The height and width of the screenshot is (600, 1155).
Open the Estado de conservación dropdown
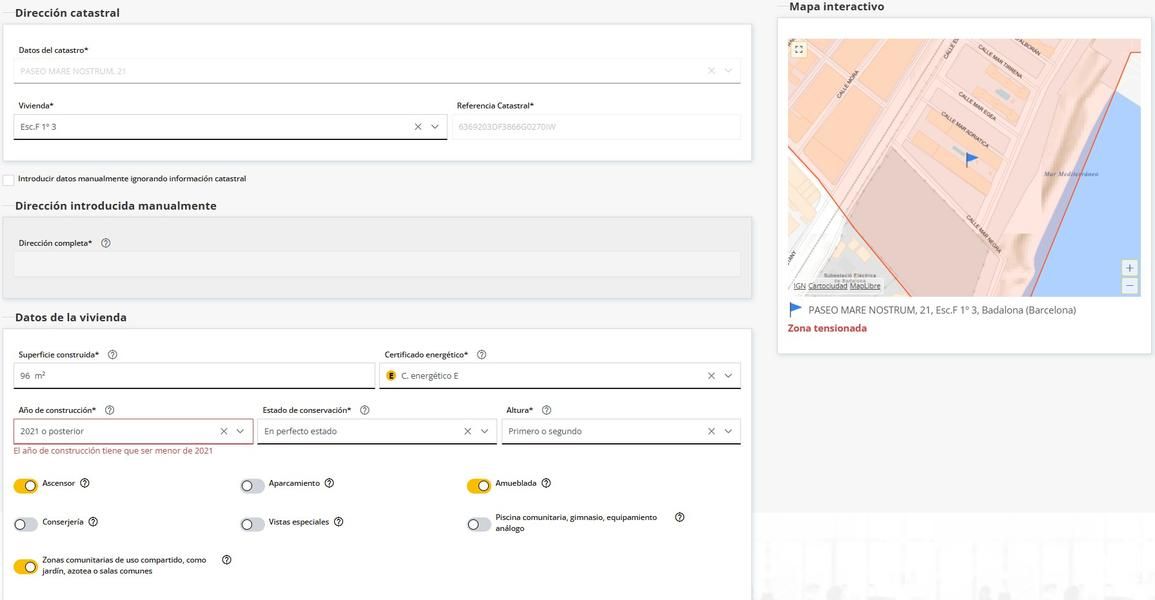(x=484, y=431)
